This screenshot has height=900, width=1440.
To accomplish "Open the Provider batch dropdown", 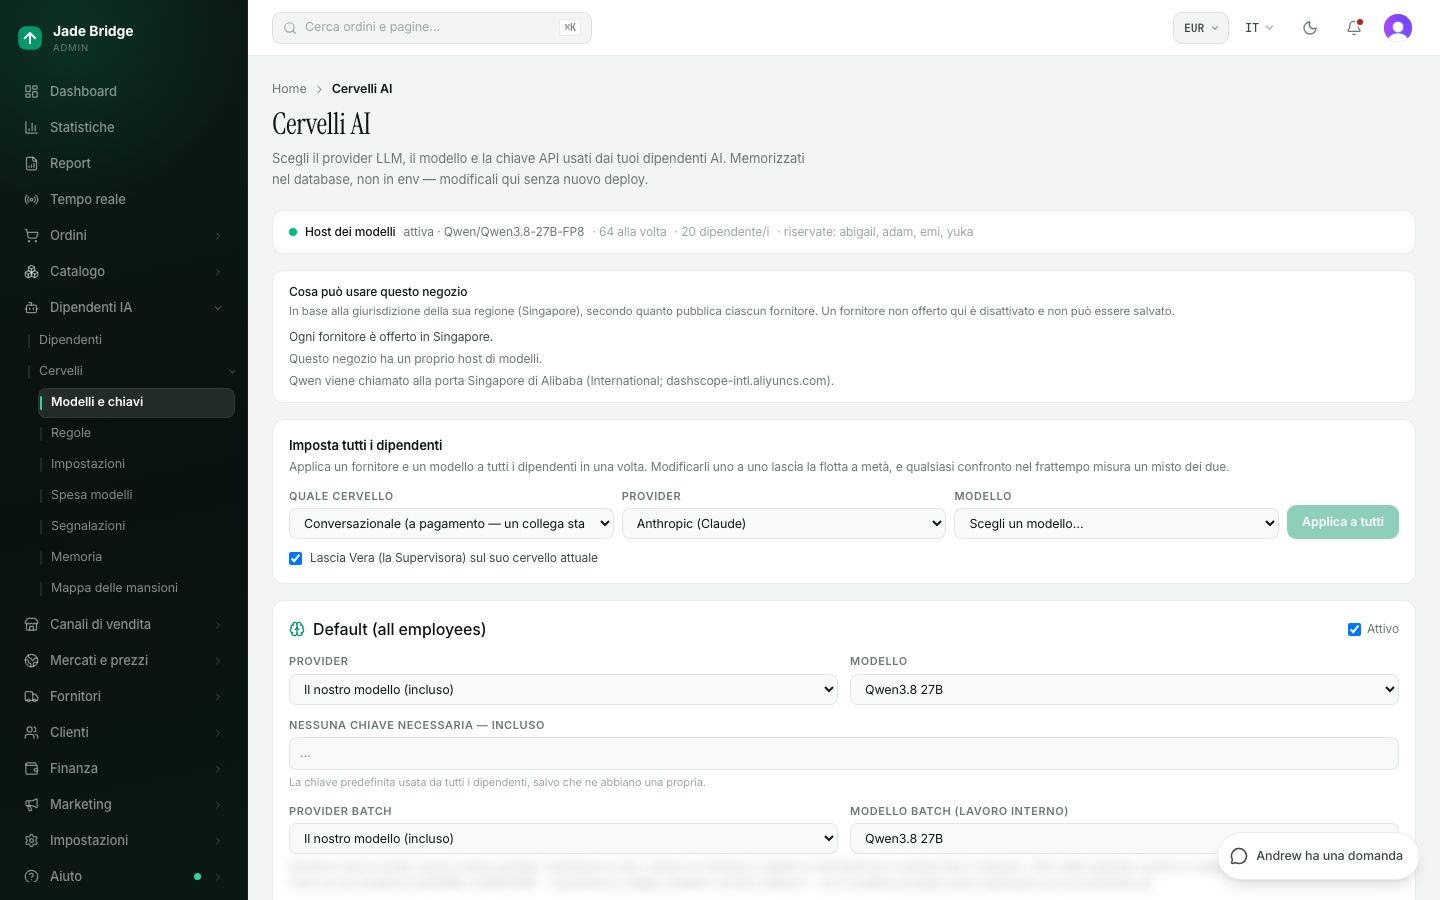I will pyautogui.click(x=563, y=838).
